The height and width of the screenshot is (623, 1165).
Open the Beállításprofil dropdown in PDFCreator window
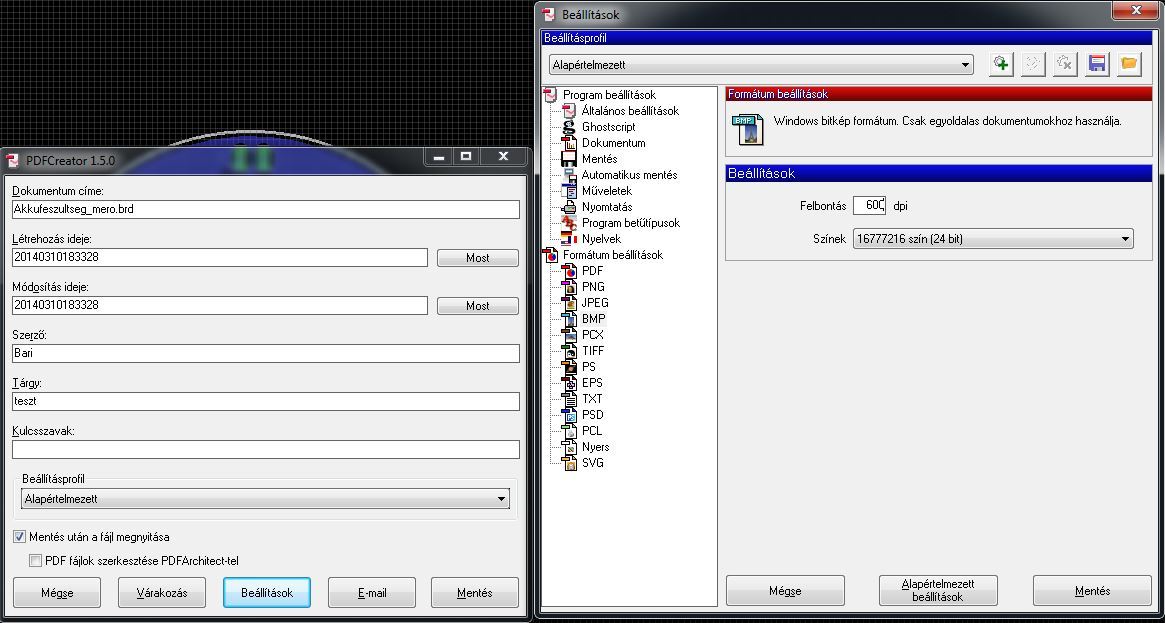[x=265, y=499]
